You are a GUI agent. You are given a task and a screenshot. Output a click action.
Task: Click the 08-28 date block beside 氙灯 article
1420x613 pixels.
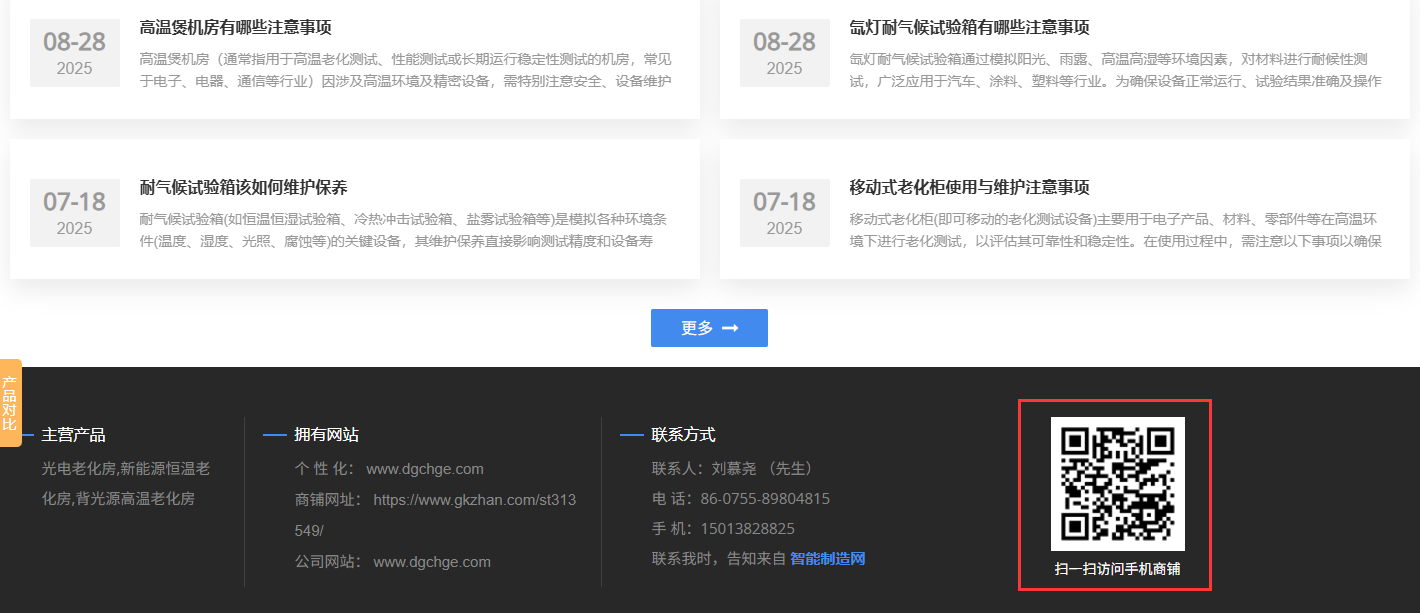[x=784, y=53]
